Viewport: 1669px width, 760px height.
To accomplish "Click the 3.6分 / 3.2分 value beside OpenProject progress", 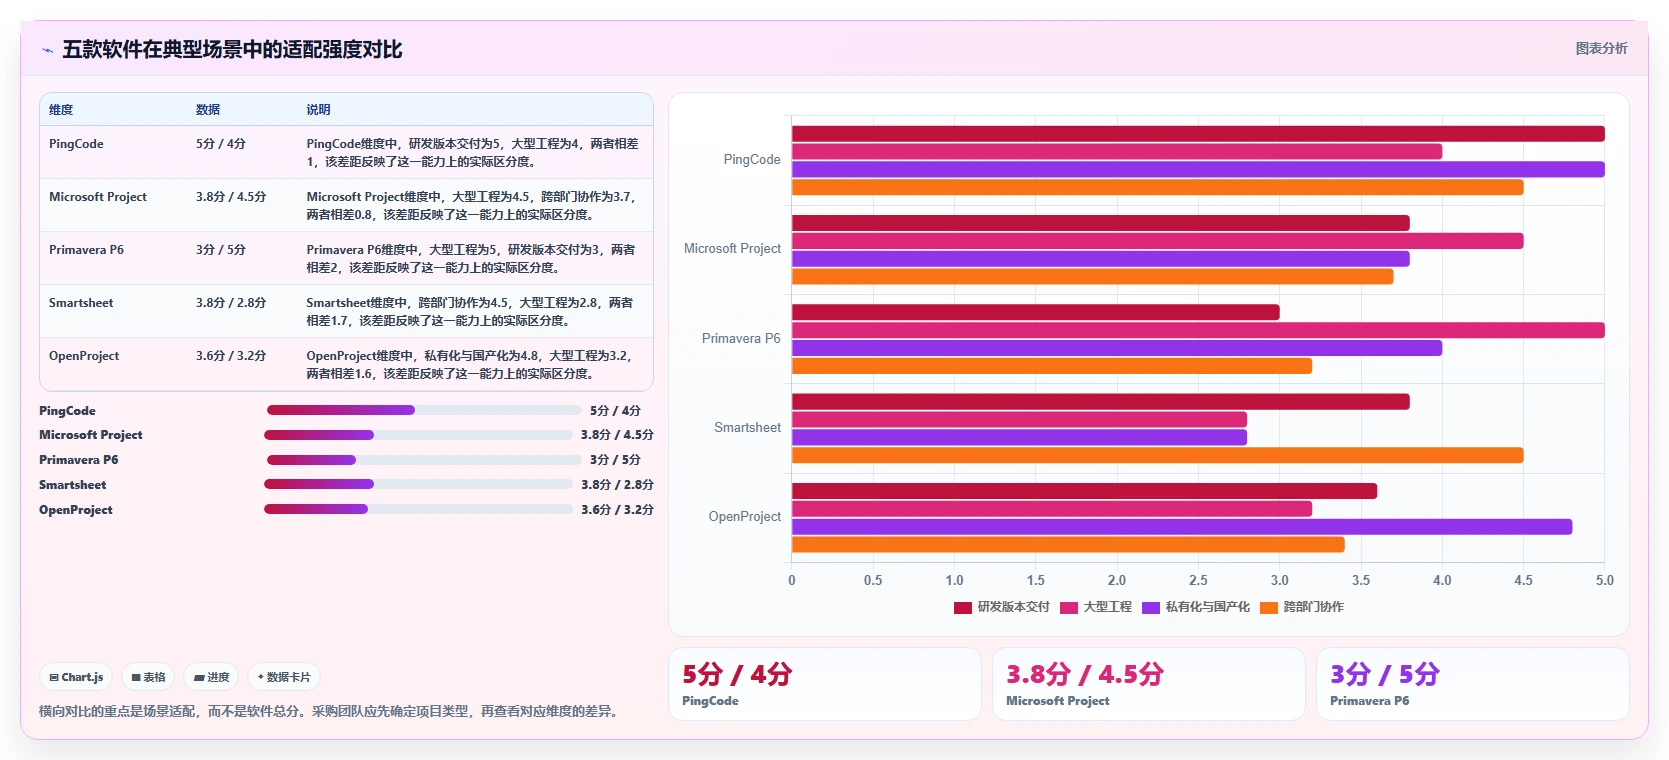I will (x=617, y=509).
